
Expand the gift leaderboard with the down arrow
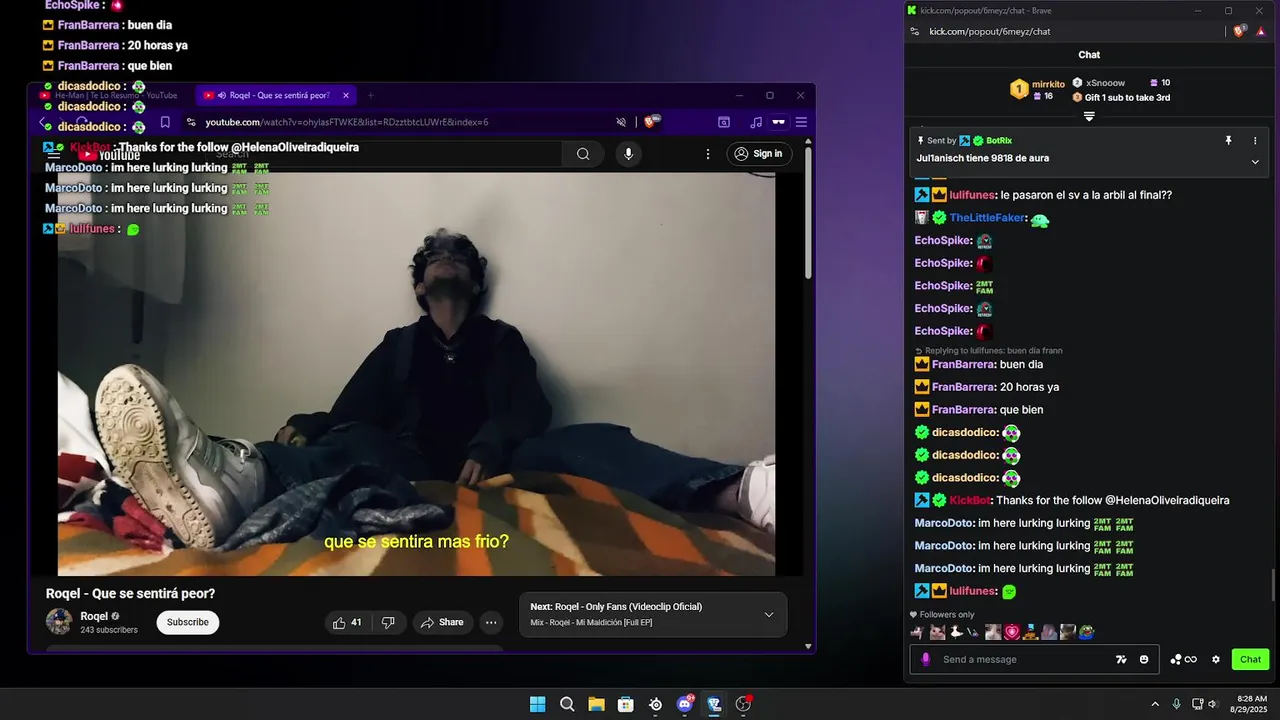tap(1089, 116)
